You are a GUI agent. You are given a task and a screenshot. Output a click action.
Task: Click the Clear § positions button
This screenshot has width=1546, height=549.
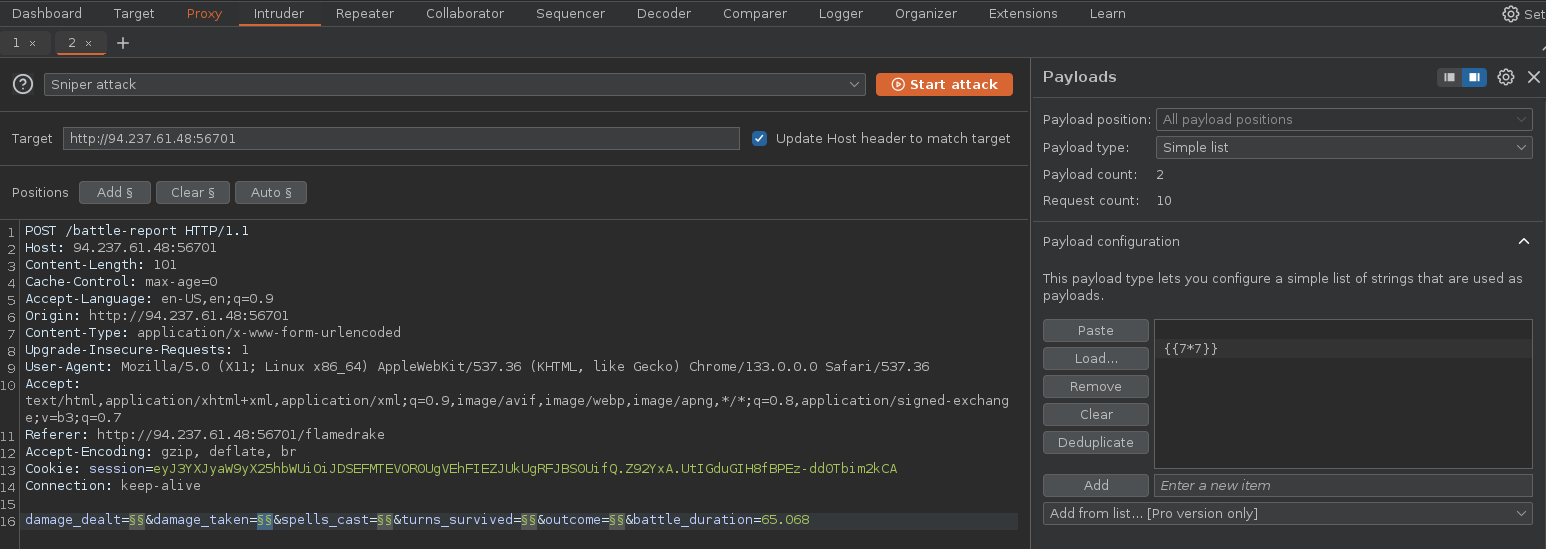click(193, 192)
